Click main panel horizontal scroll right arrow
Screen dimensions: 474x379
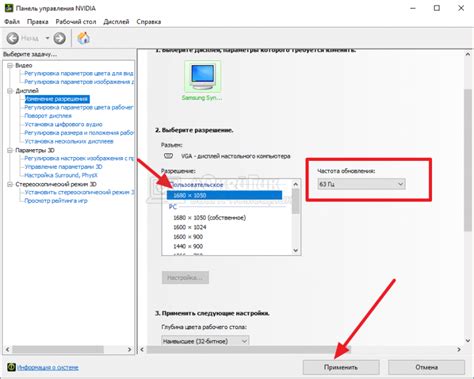click(x=459, y=349)
